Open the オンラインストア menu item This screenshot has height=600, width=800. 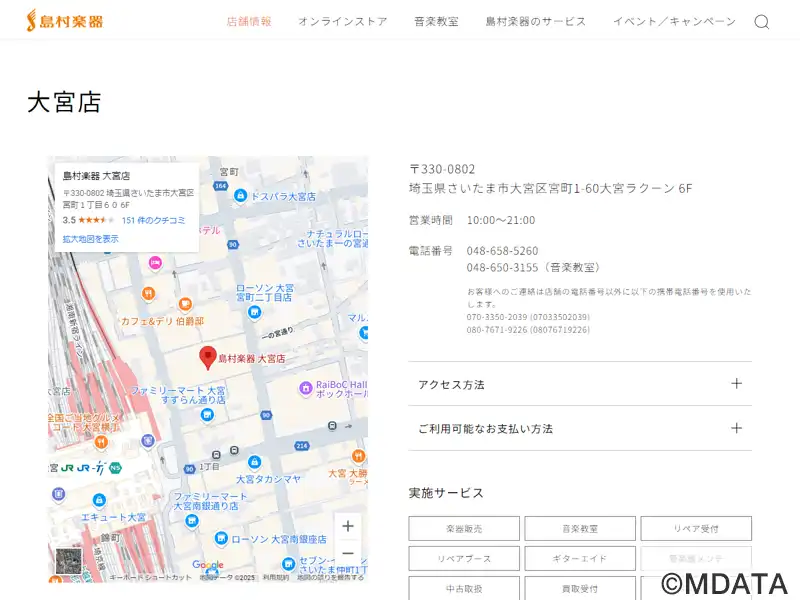(x=343, y=21)
